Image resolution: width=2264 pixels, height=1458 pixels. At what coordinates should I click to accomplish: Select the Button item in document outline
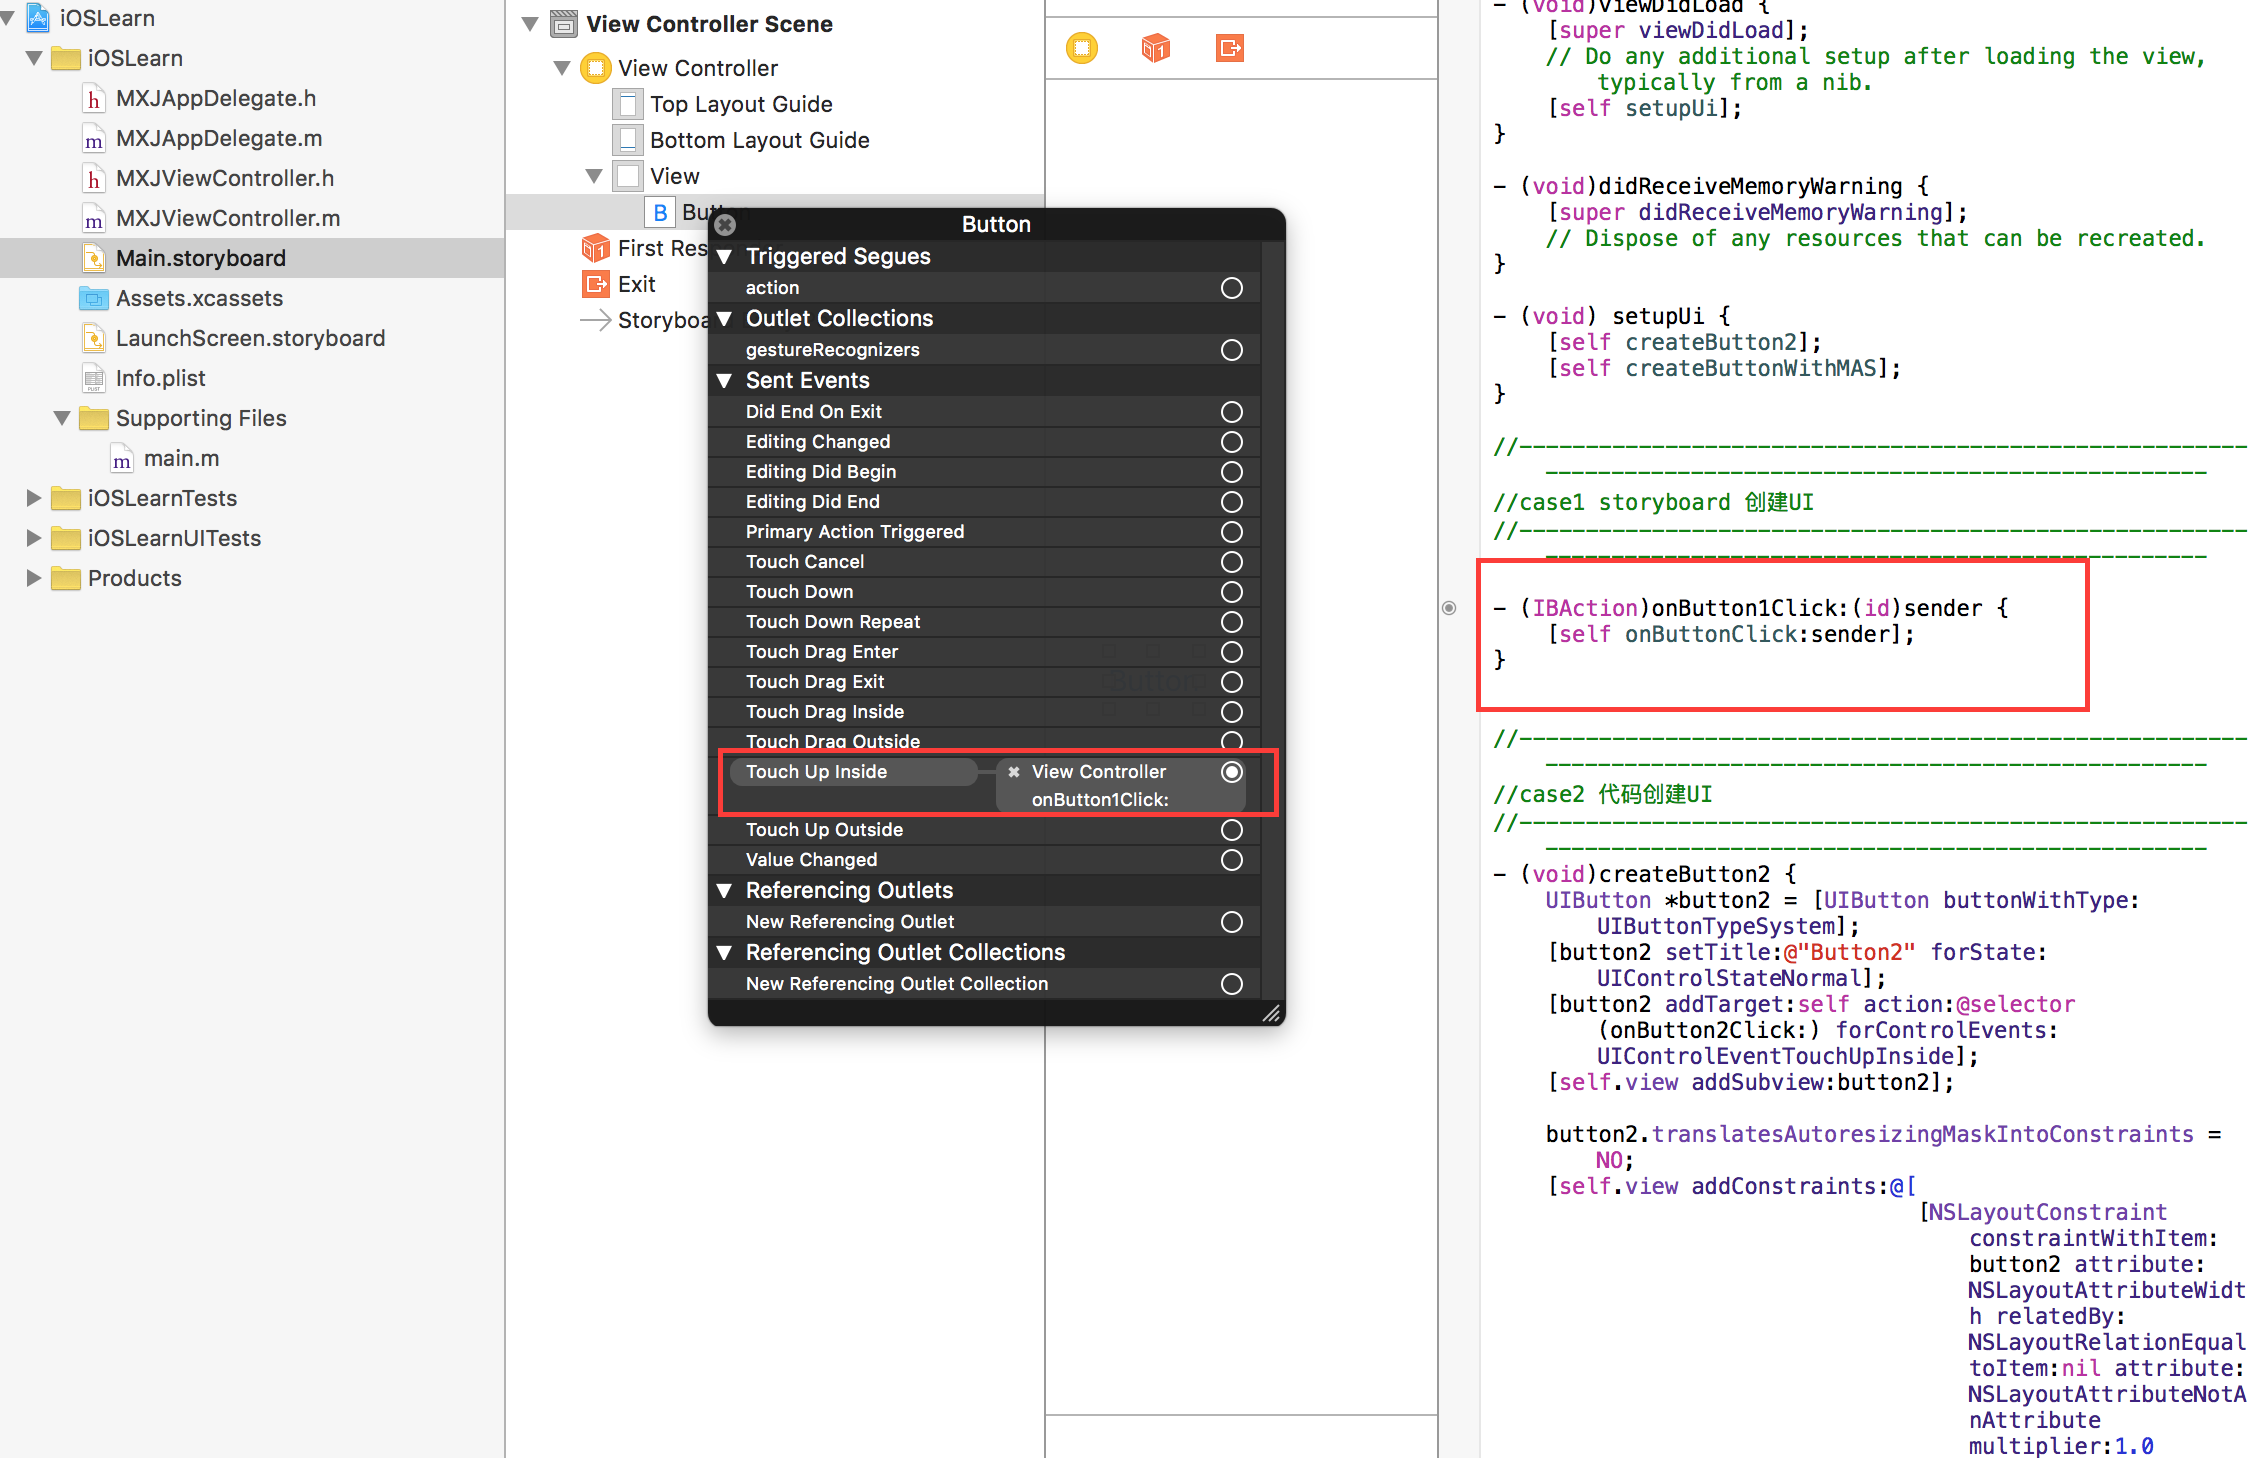click(x=661, y=212)
